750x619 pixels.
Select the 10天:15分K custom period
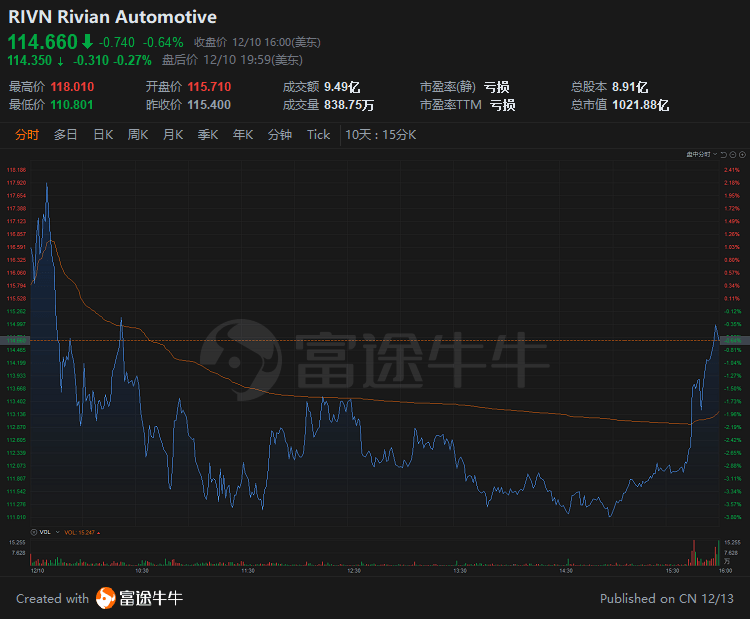point(381,135)
